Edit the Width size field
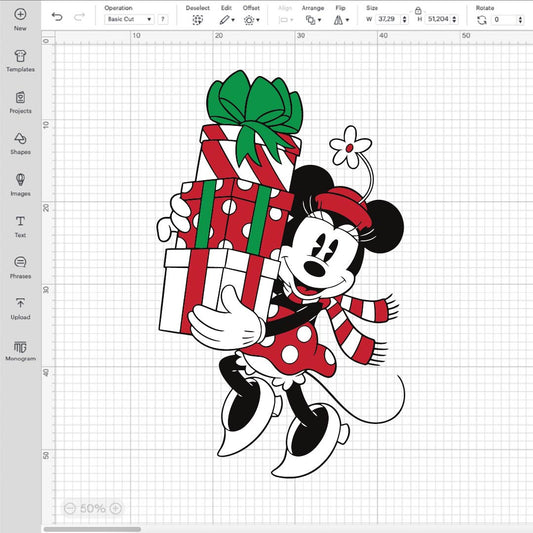 (x=388, y=19)
